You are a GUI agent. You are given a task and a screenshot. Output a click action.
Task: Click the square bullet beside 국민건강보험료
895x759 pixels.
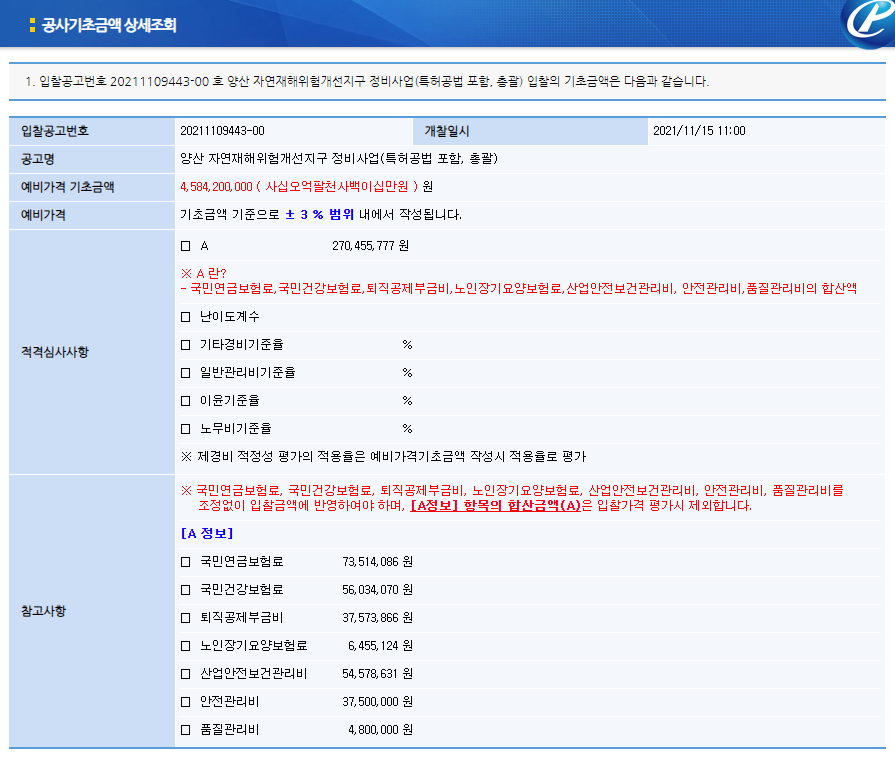coord(186,590)
